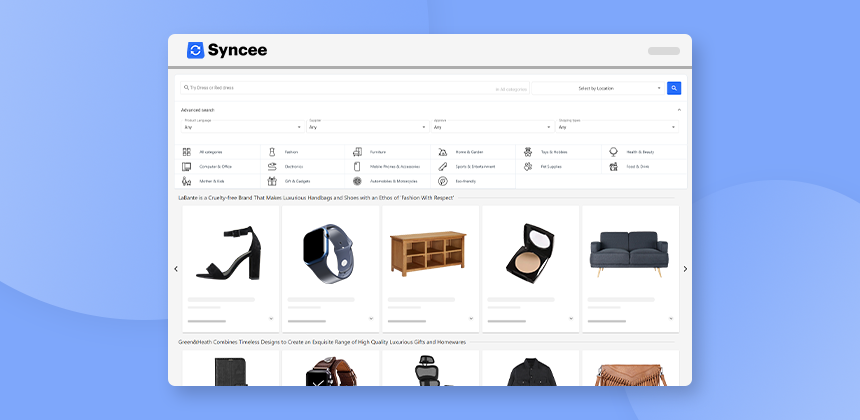This screenshot has height=420, width=860.
Task: Expand the compact powder card chevron
Action: point(570,318)
